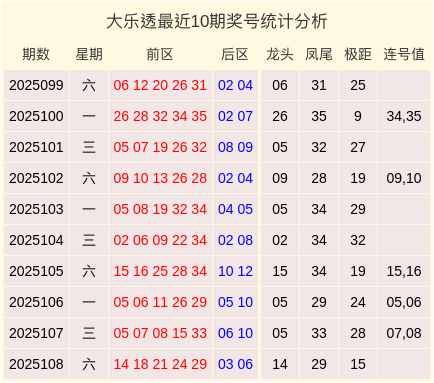
Task: Click 极距 value 15 in row 2025108
Action: point(358,364)
